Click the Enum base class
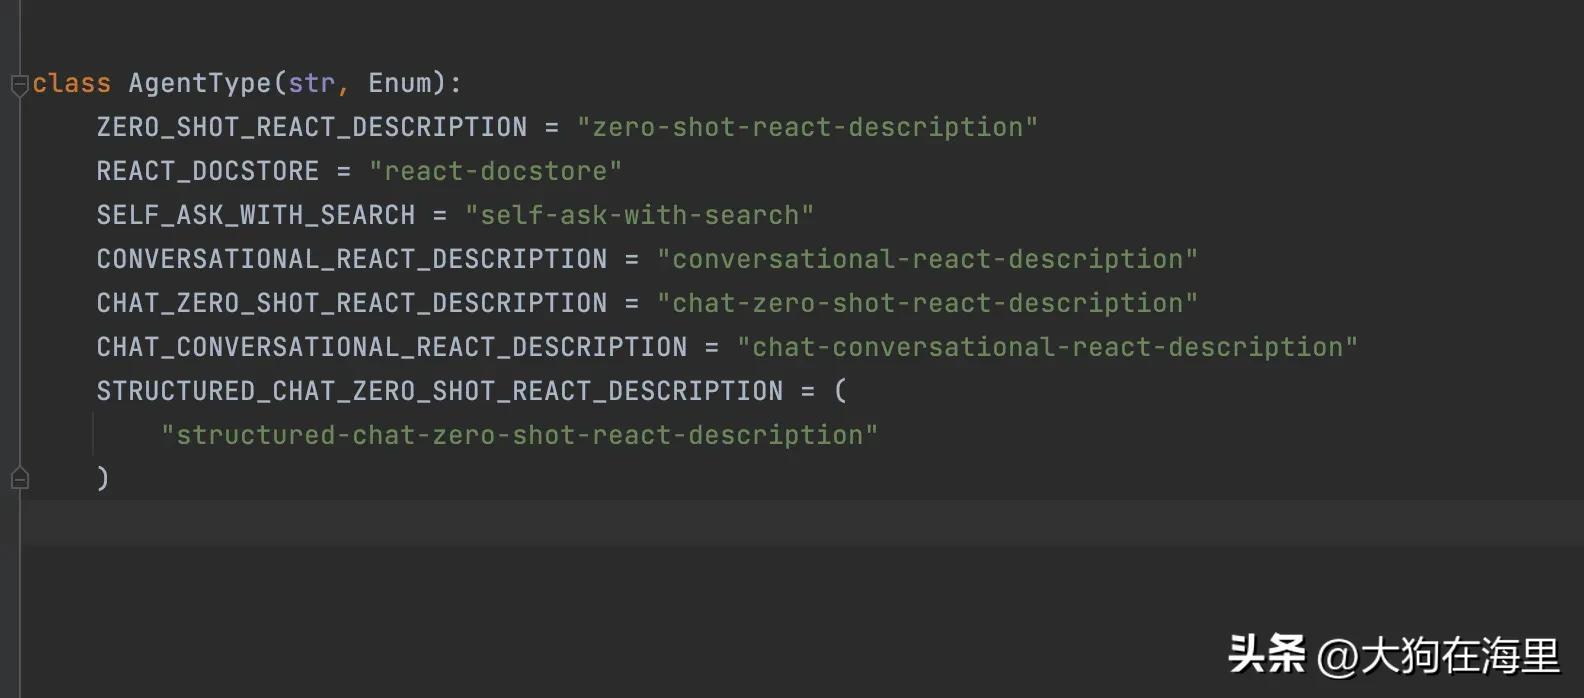The image size is (1584, 698). point(400,83)
